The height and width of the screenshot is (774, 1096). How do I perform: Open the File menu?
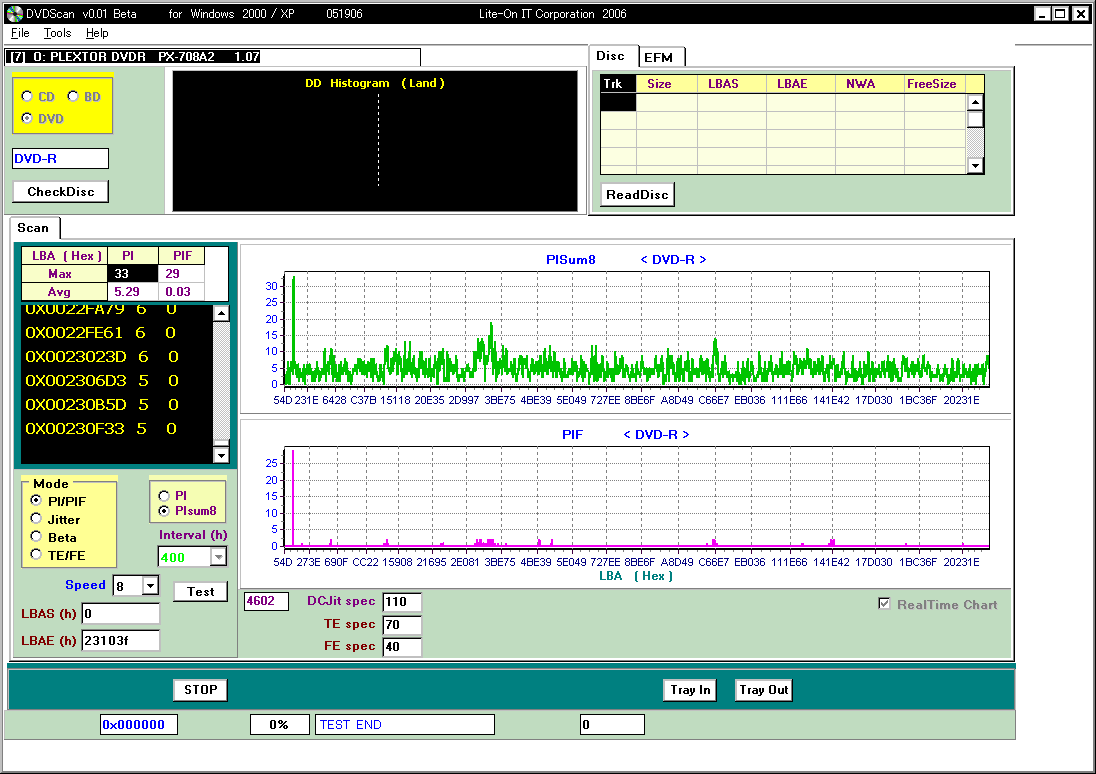pyautogui.click(x=20, y=33)
